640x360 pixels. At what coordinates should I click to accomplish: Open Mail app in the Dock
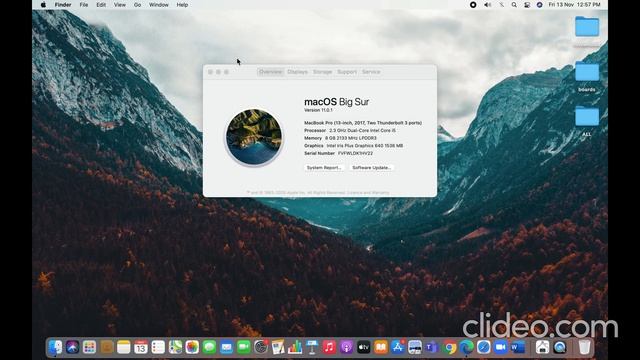[227, 347]
